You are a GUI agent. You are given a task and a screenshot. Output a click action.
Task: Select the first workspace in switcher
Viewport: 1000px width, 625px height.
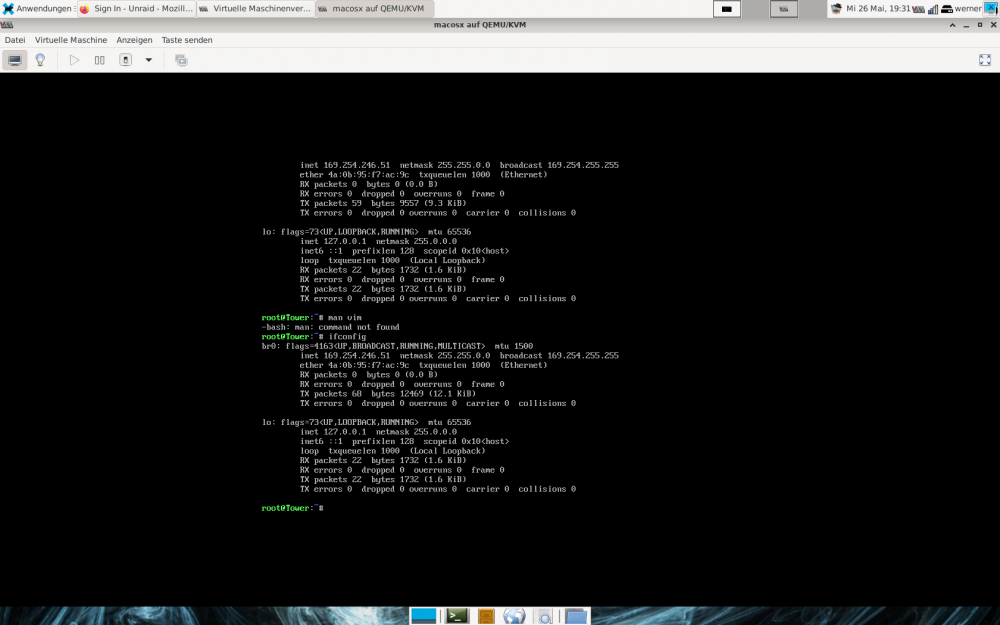click(726, 9)
